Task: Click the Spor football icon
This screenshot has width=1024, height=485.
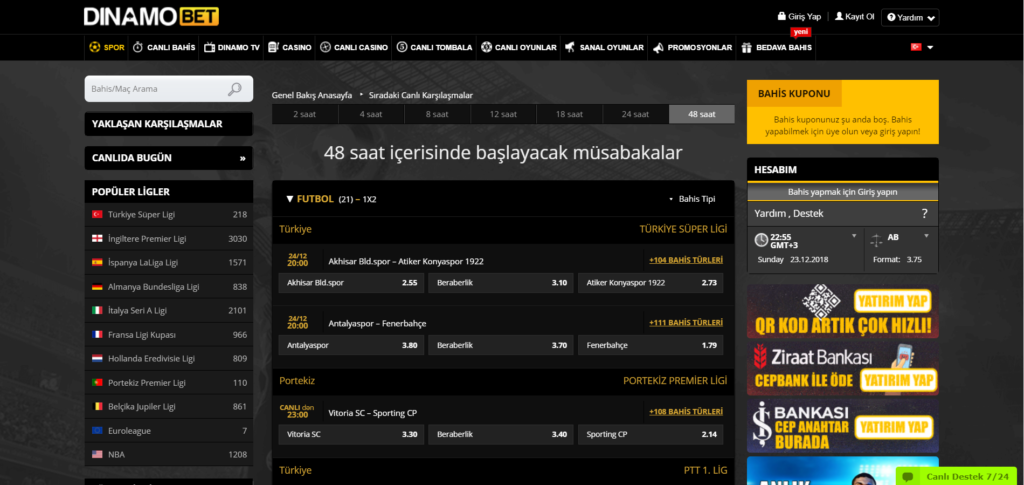Action: tap(95, 48)
